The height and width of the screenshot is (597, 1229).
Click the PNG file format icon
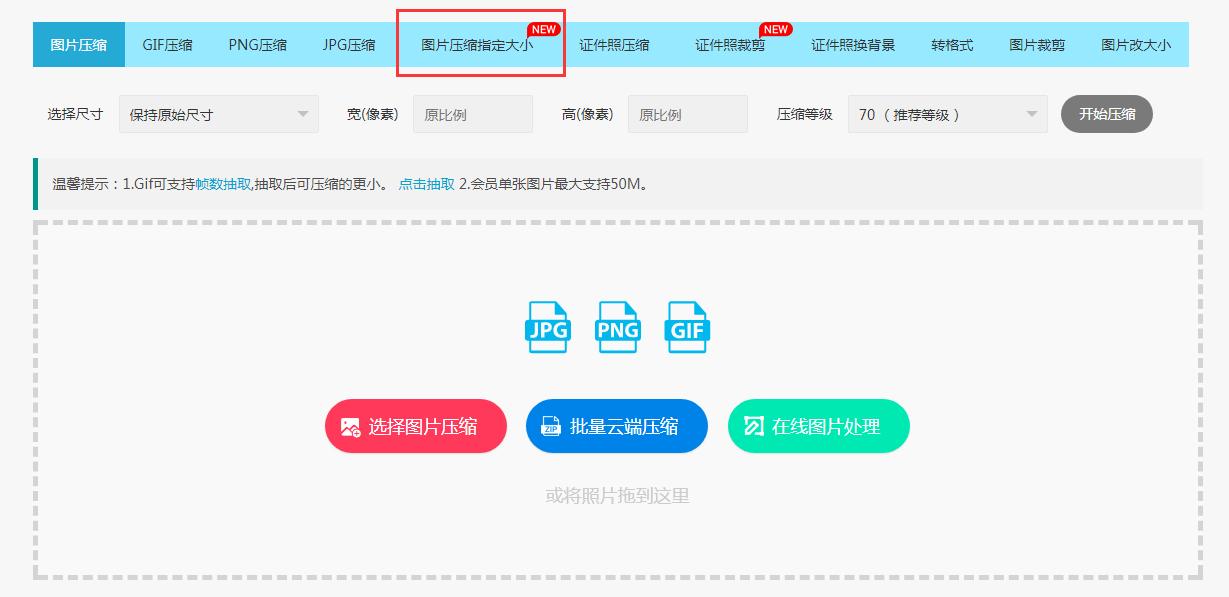click(x=617, y=327)
